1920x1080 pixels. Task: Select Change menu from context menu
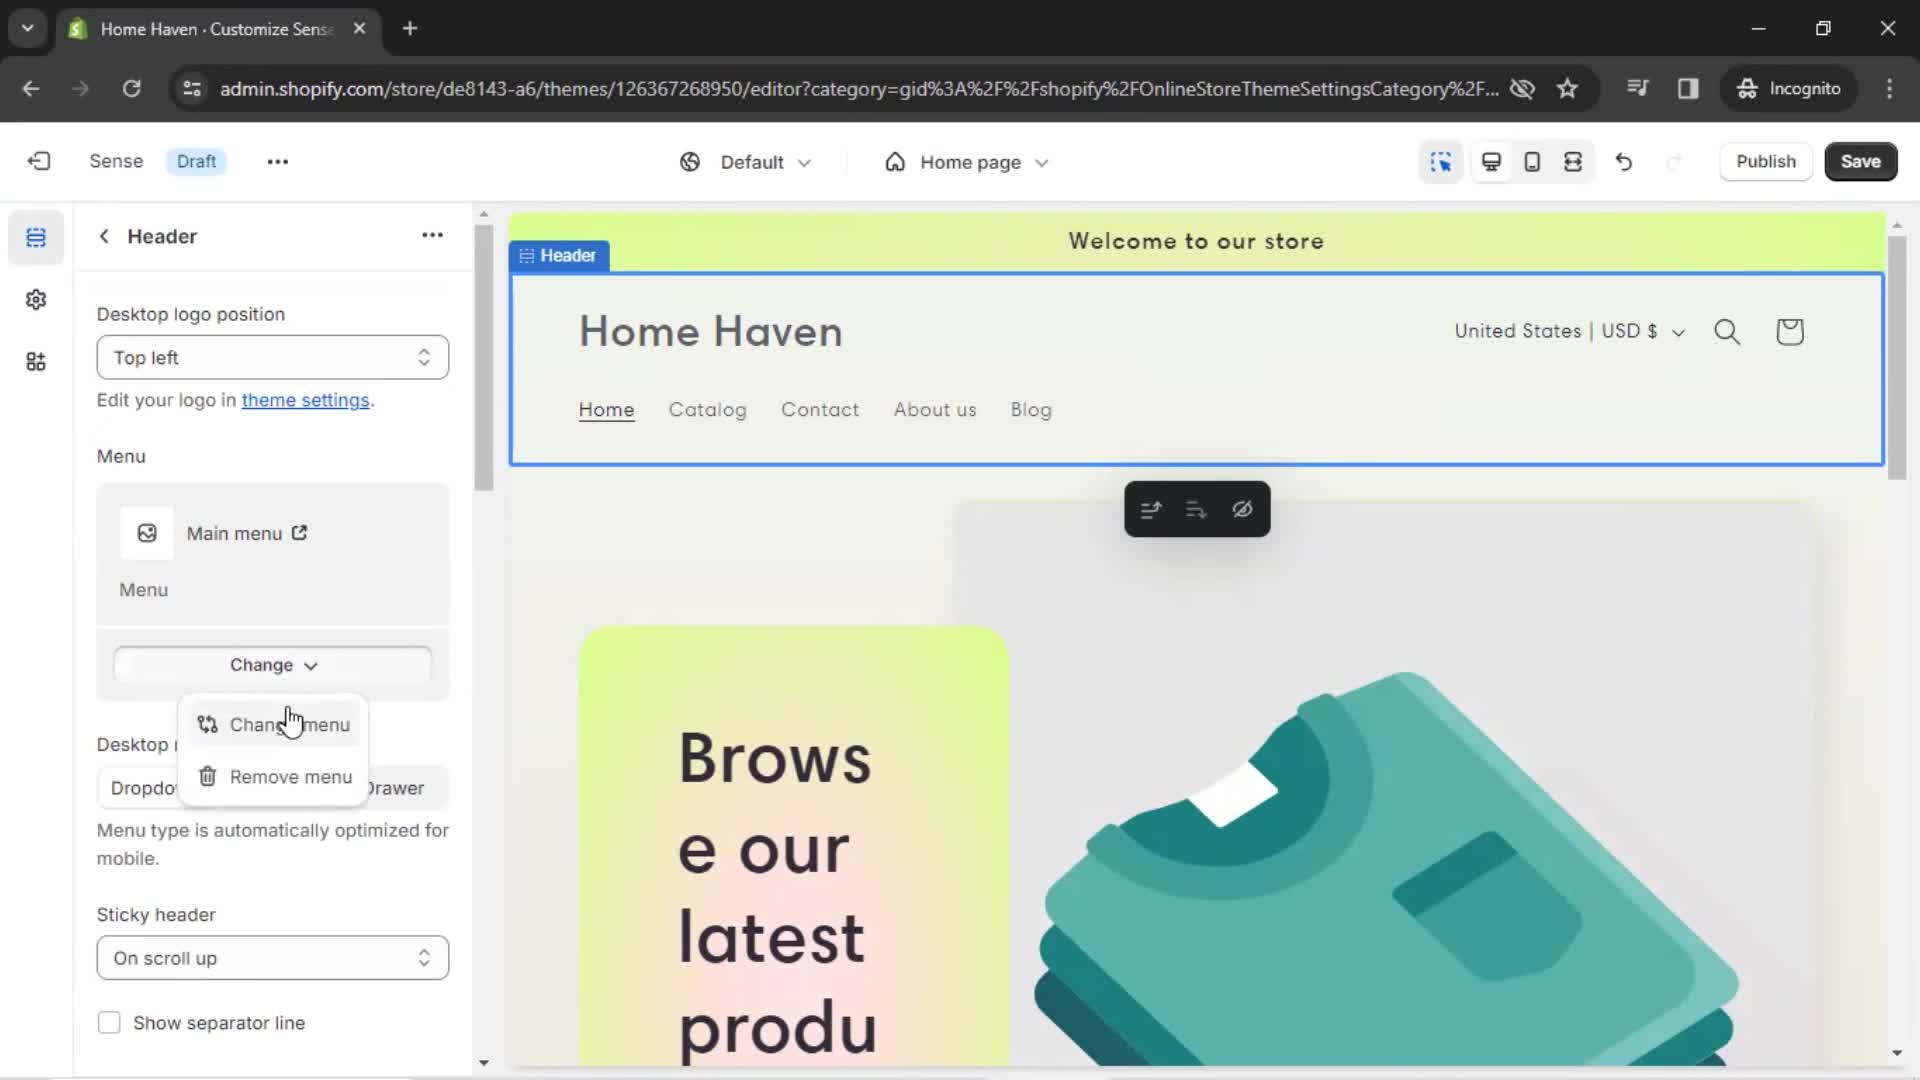(x=273, y=724)
